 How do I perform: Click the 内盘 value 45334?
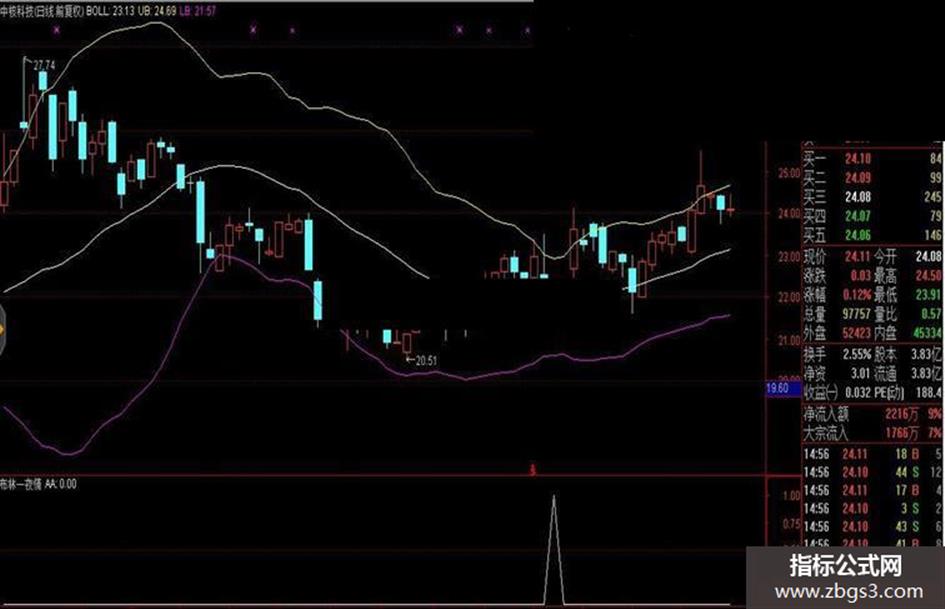pyautogui.click(x=928, y=333)
